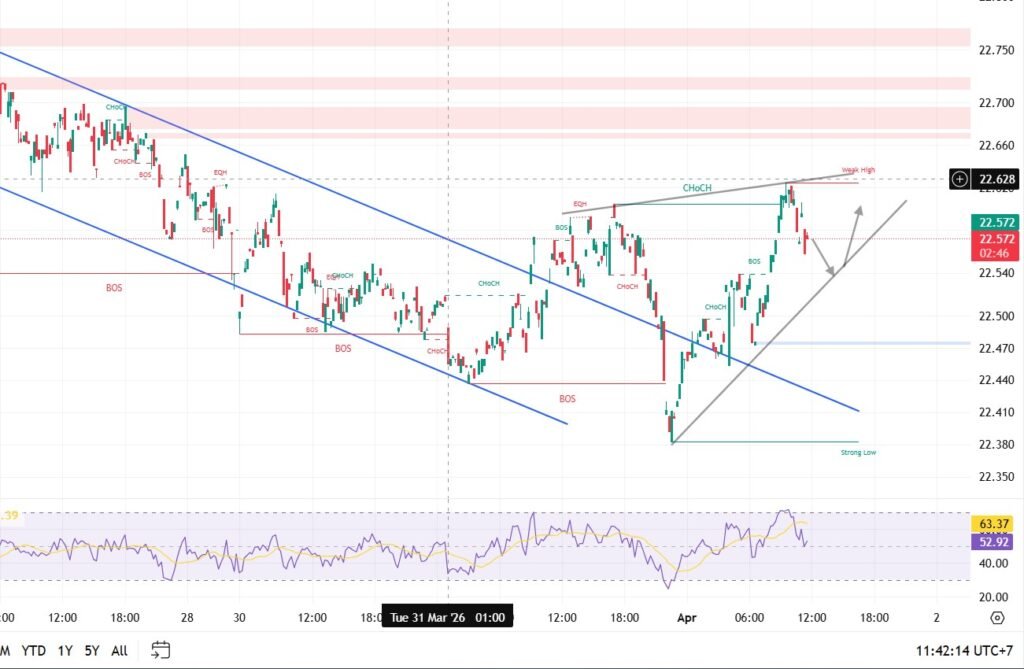Click the Weak High label on chart
This screenshot has height=669, width=1024.
click(858, 170)
